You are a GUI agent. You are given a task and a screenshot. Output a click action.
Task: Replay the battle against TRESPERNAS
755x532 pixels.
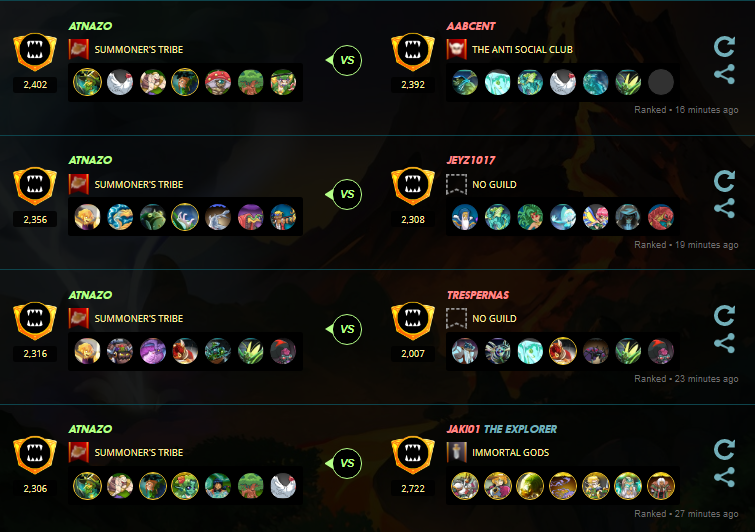coord(724,315)
